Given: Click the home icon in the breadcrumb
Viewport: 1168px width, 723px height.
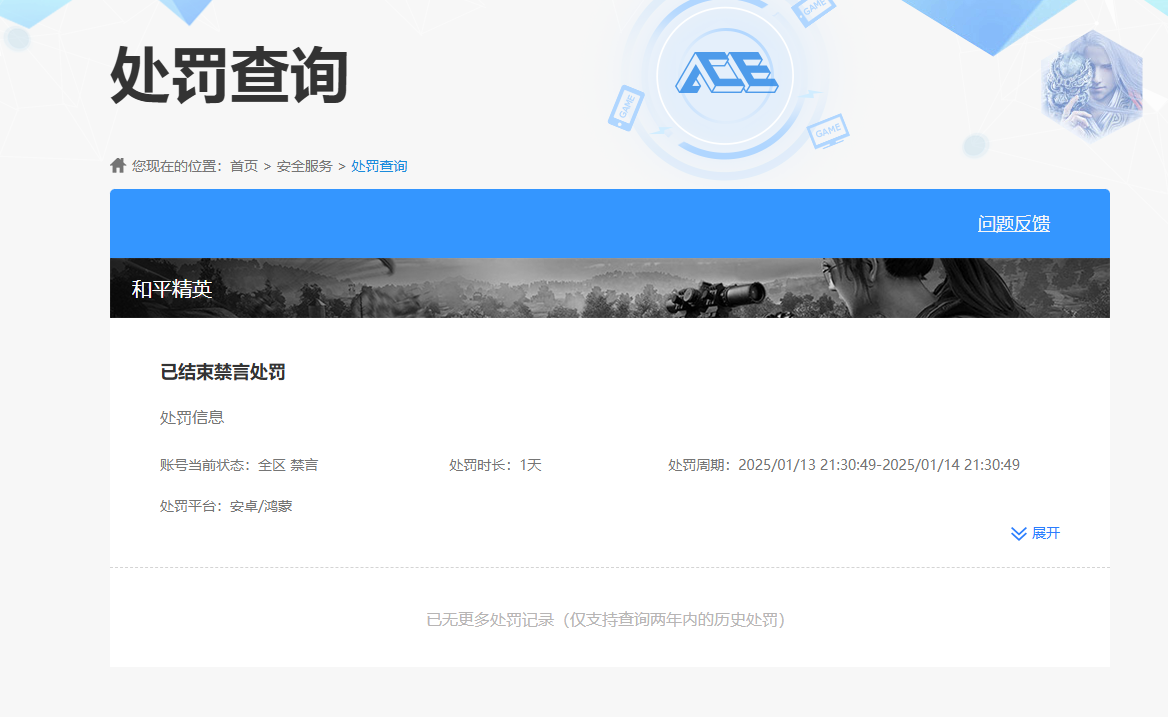Looking at the screenshot, I should click(118, 165).
